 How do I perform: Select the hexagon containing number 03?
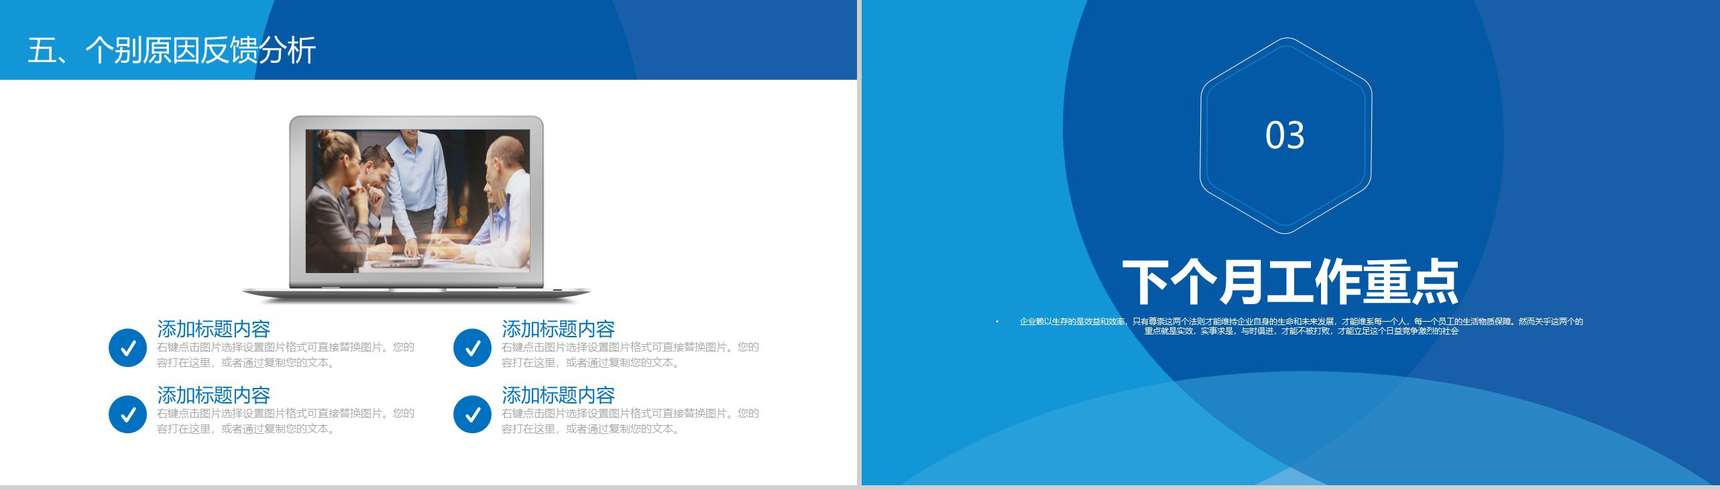[x=1285, y=135]
